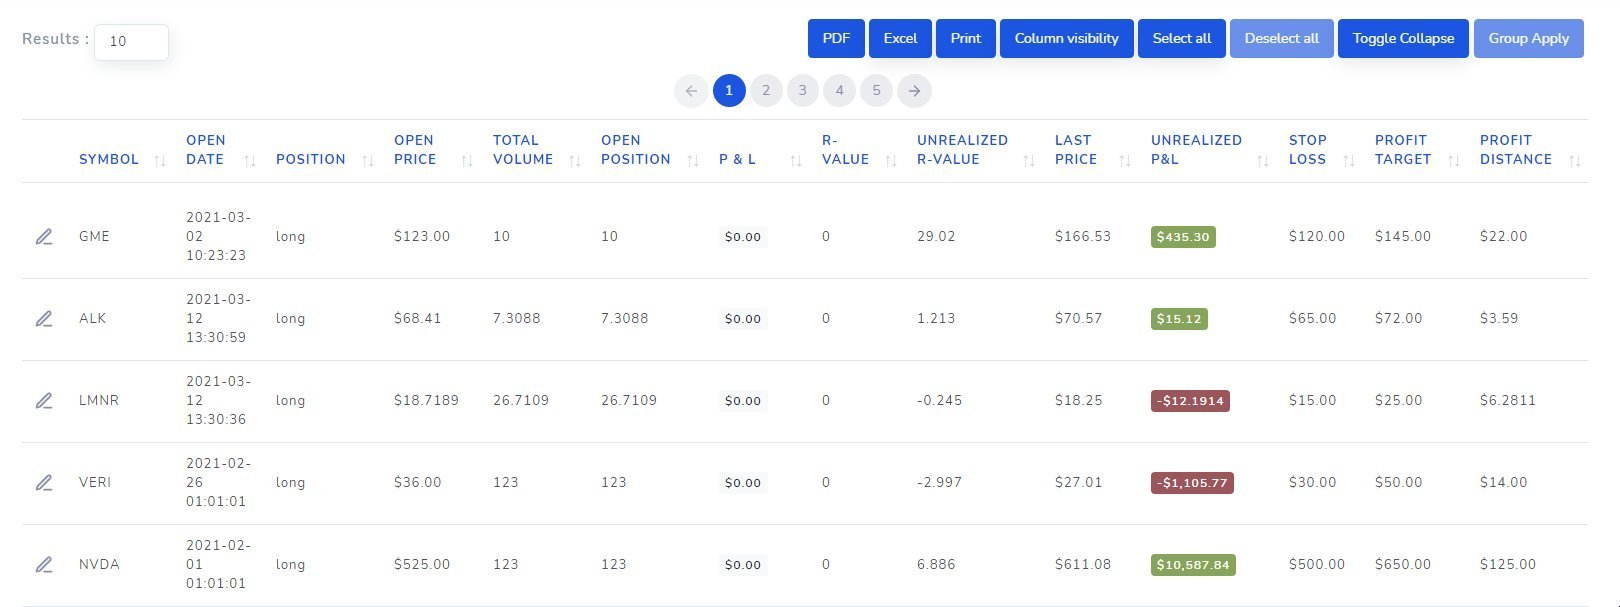Open the Column visibility menu

coord(1067,38)
